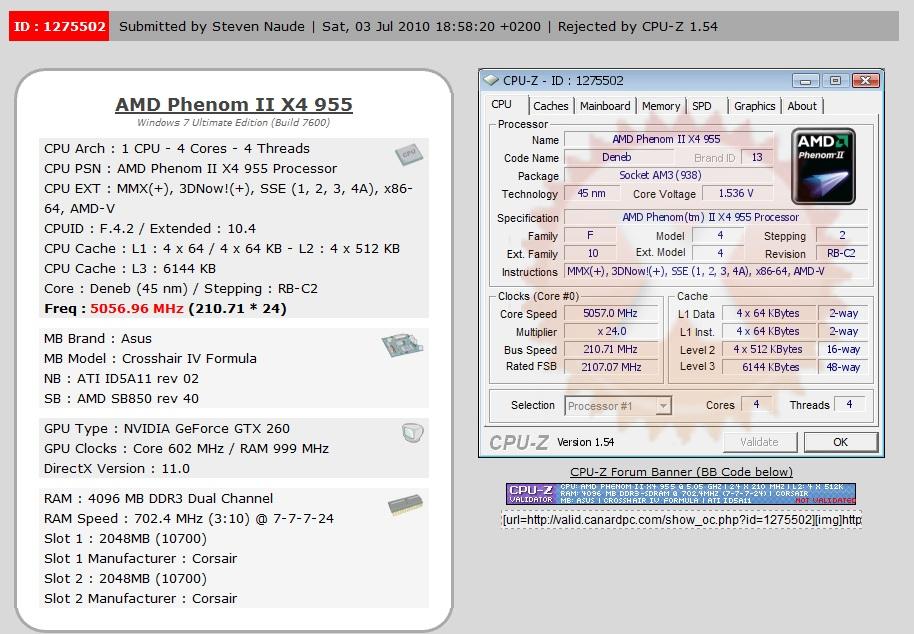Click the Core Speed value 5057.0 MHz
914x634 pixels.
point(611,314)
